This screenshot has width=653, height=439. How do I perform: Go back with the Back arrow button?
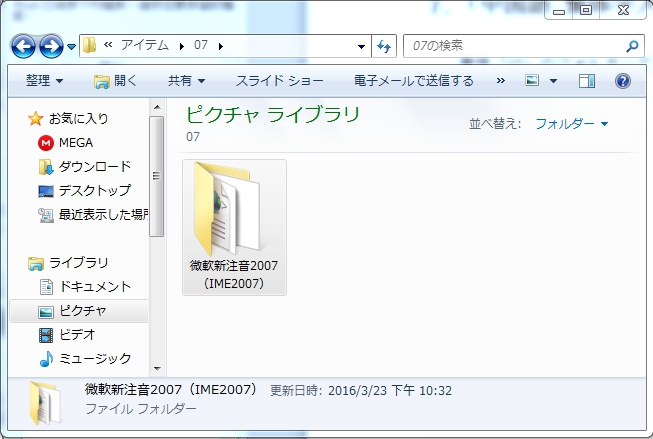point(23,46)
